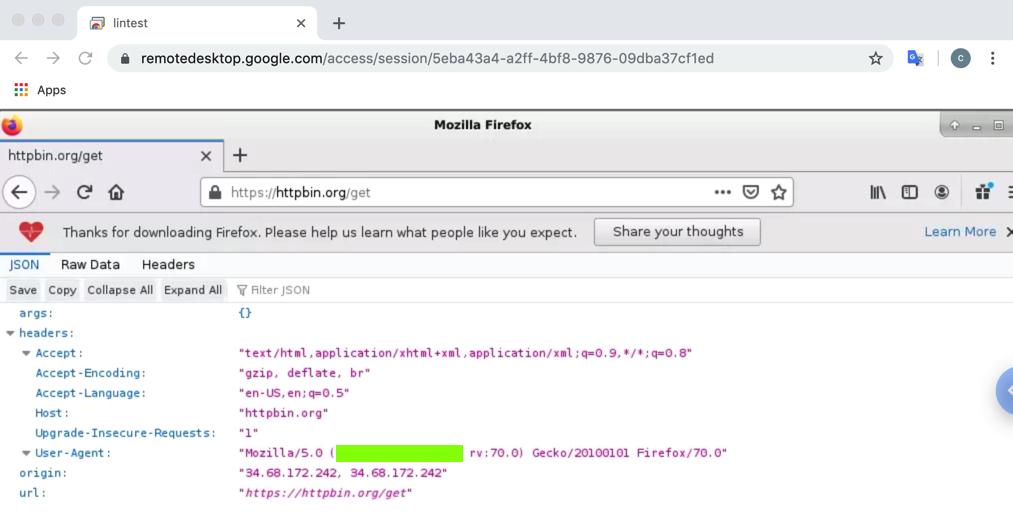Select the args key row
The image size is (1013, 522).
coord(36,313)
